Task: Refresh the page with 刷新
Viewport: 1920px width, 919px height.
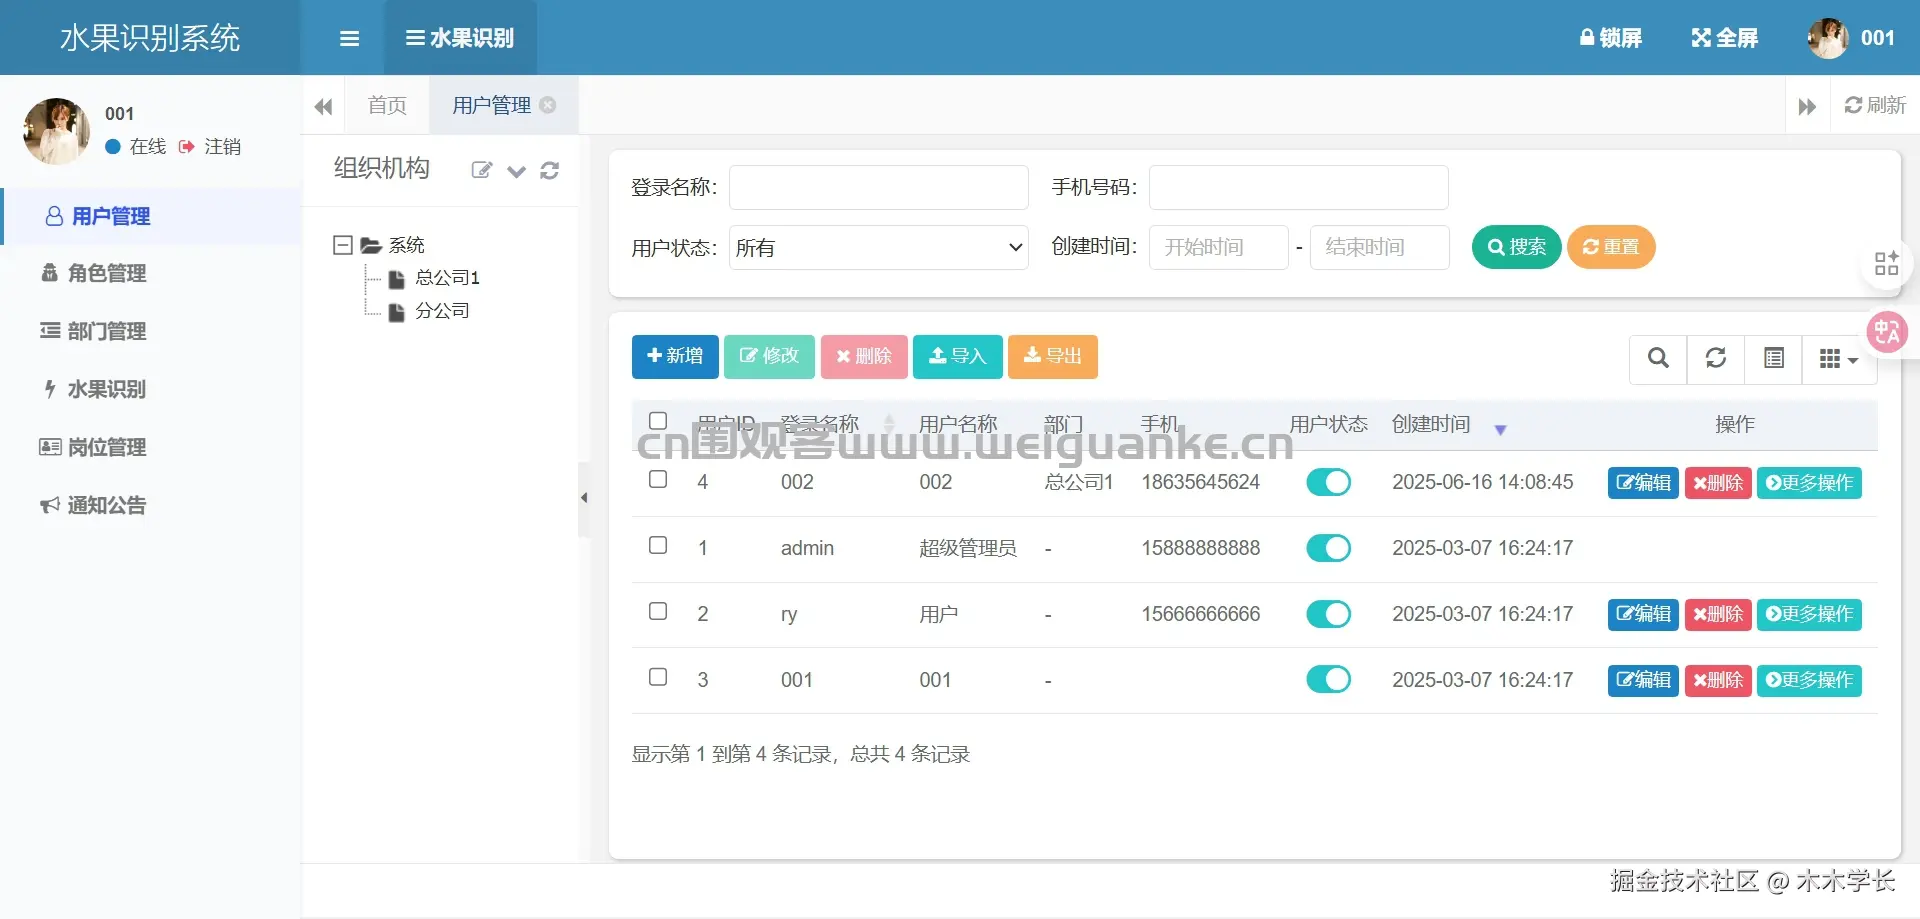Action: 1875,105
